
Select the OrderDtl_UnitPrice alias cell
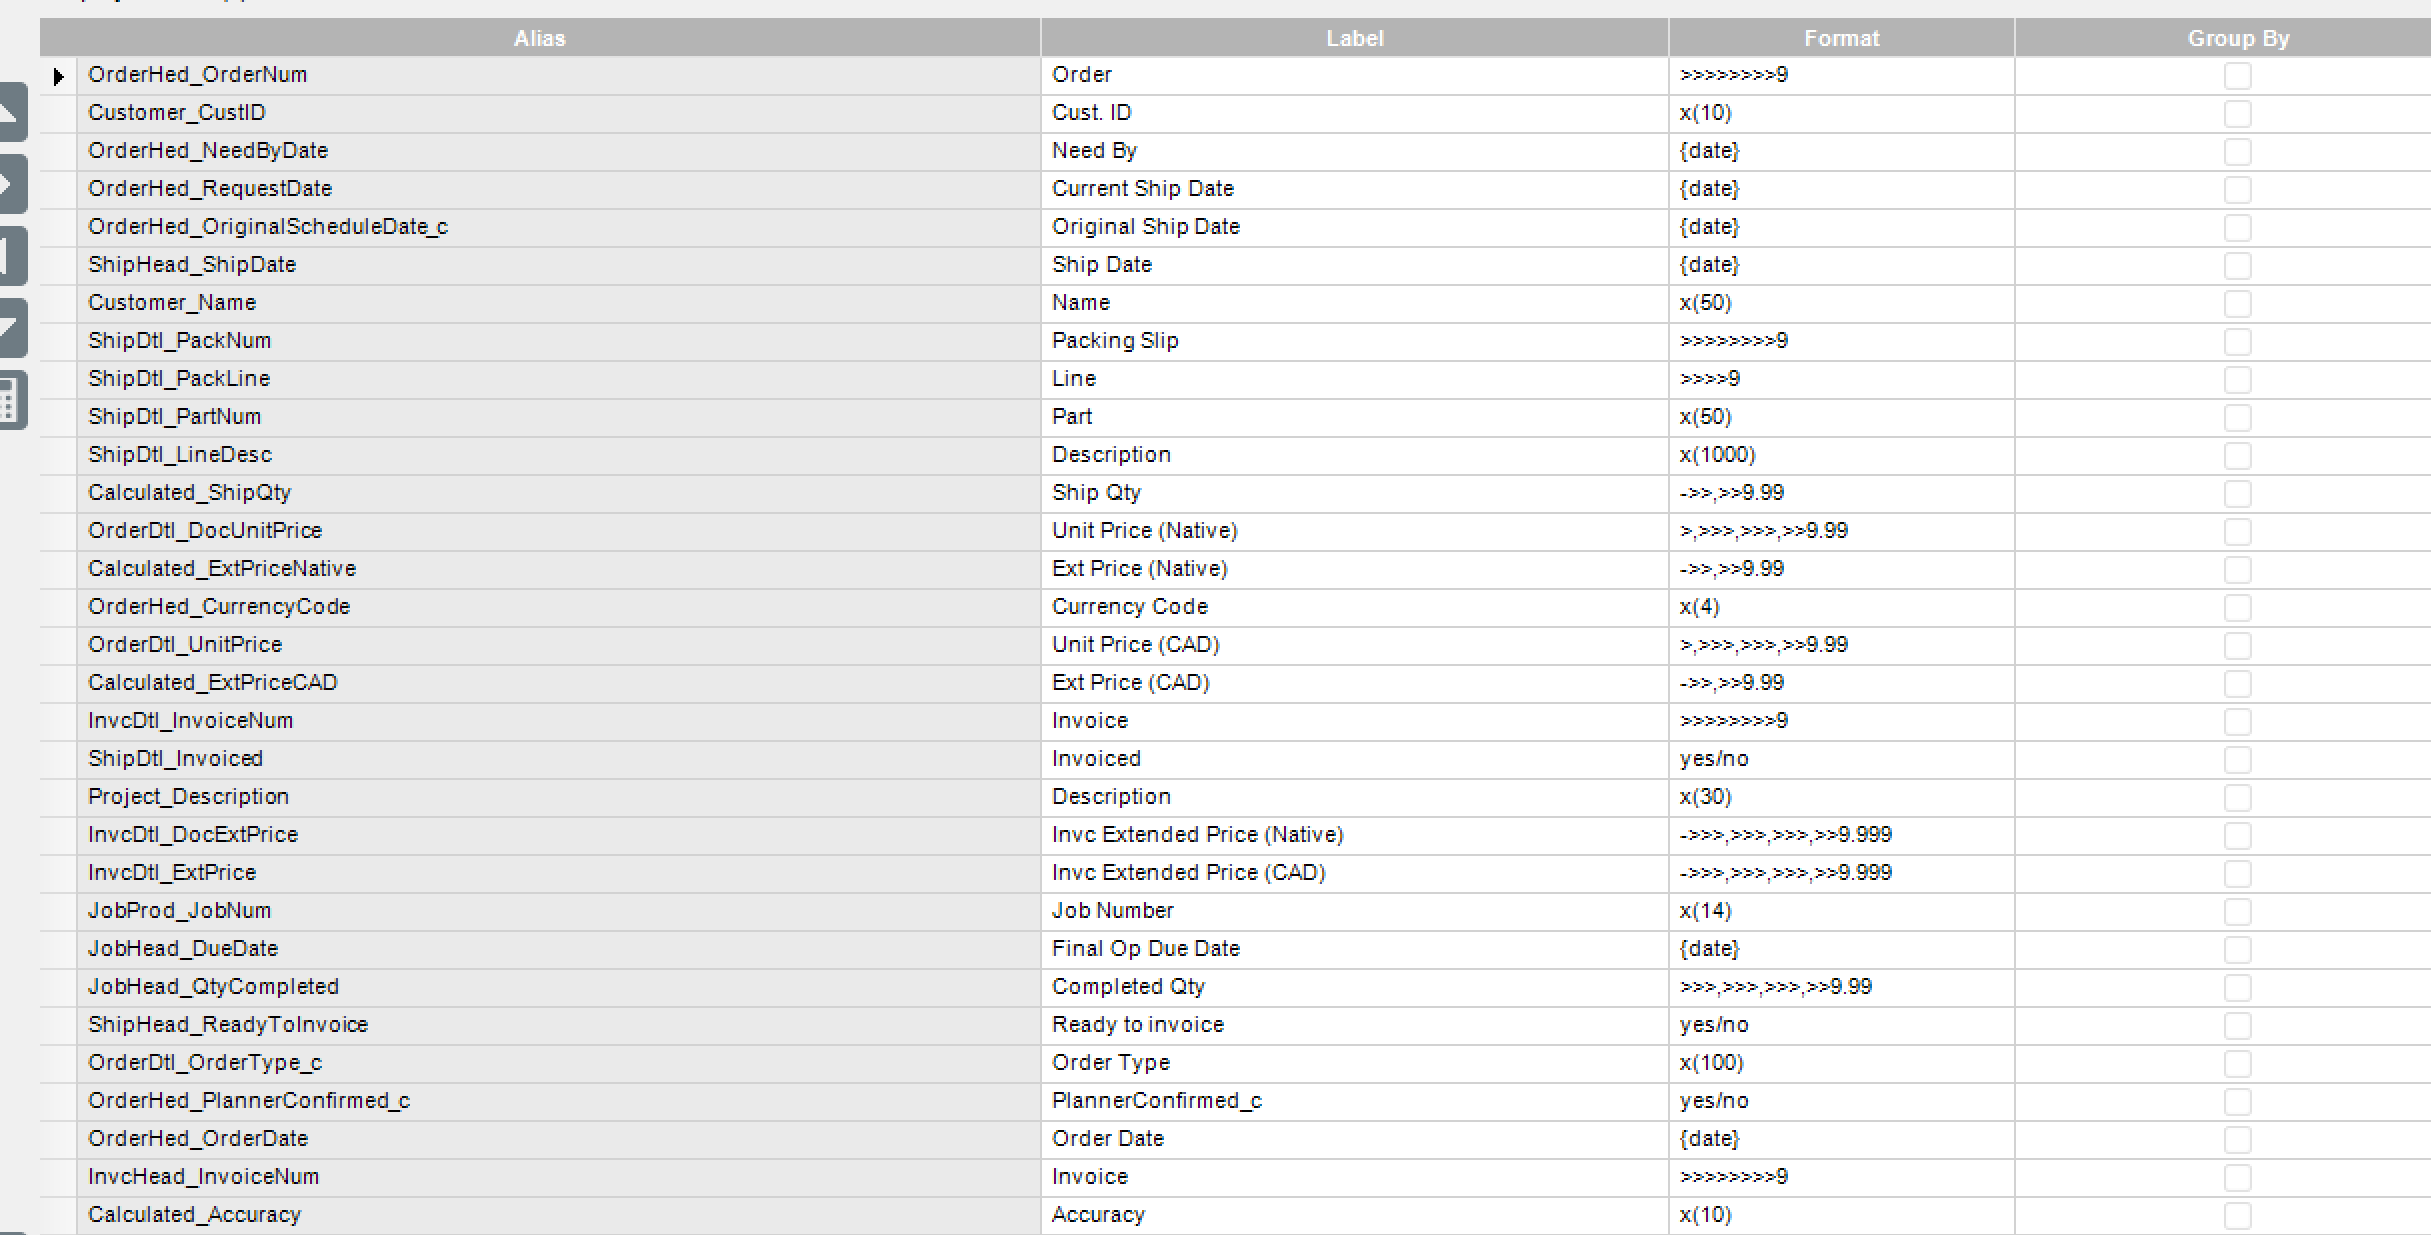coord(559,645)
